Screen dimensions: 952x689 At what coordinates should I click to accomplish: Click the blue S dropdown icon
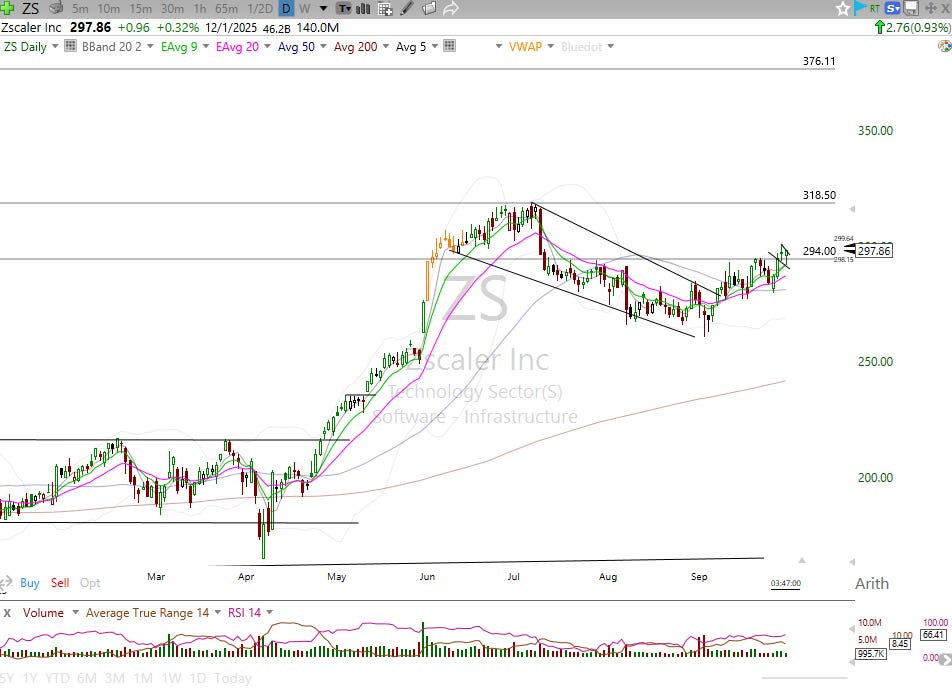click(x=892, y=8)
